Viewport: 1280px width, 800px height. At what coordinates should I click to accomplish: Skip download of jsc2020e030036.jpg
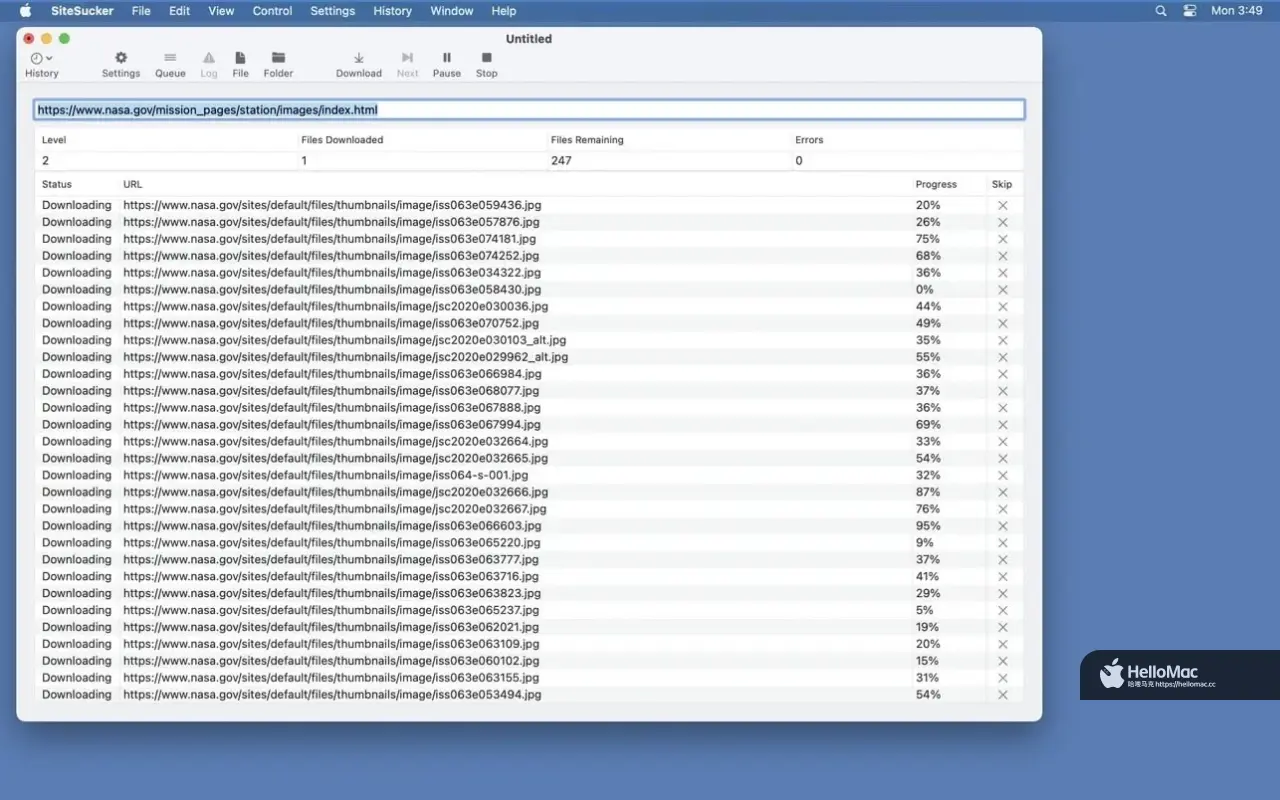click(x=1002, y=307)
